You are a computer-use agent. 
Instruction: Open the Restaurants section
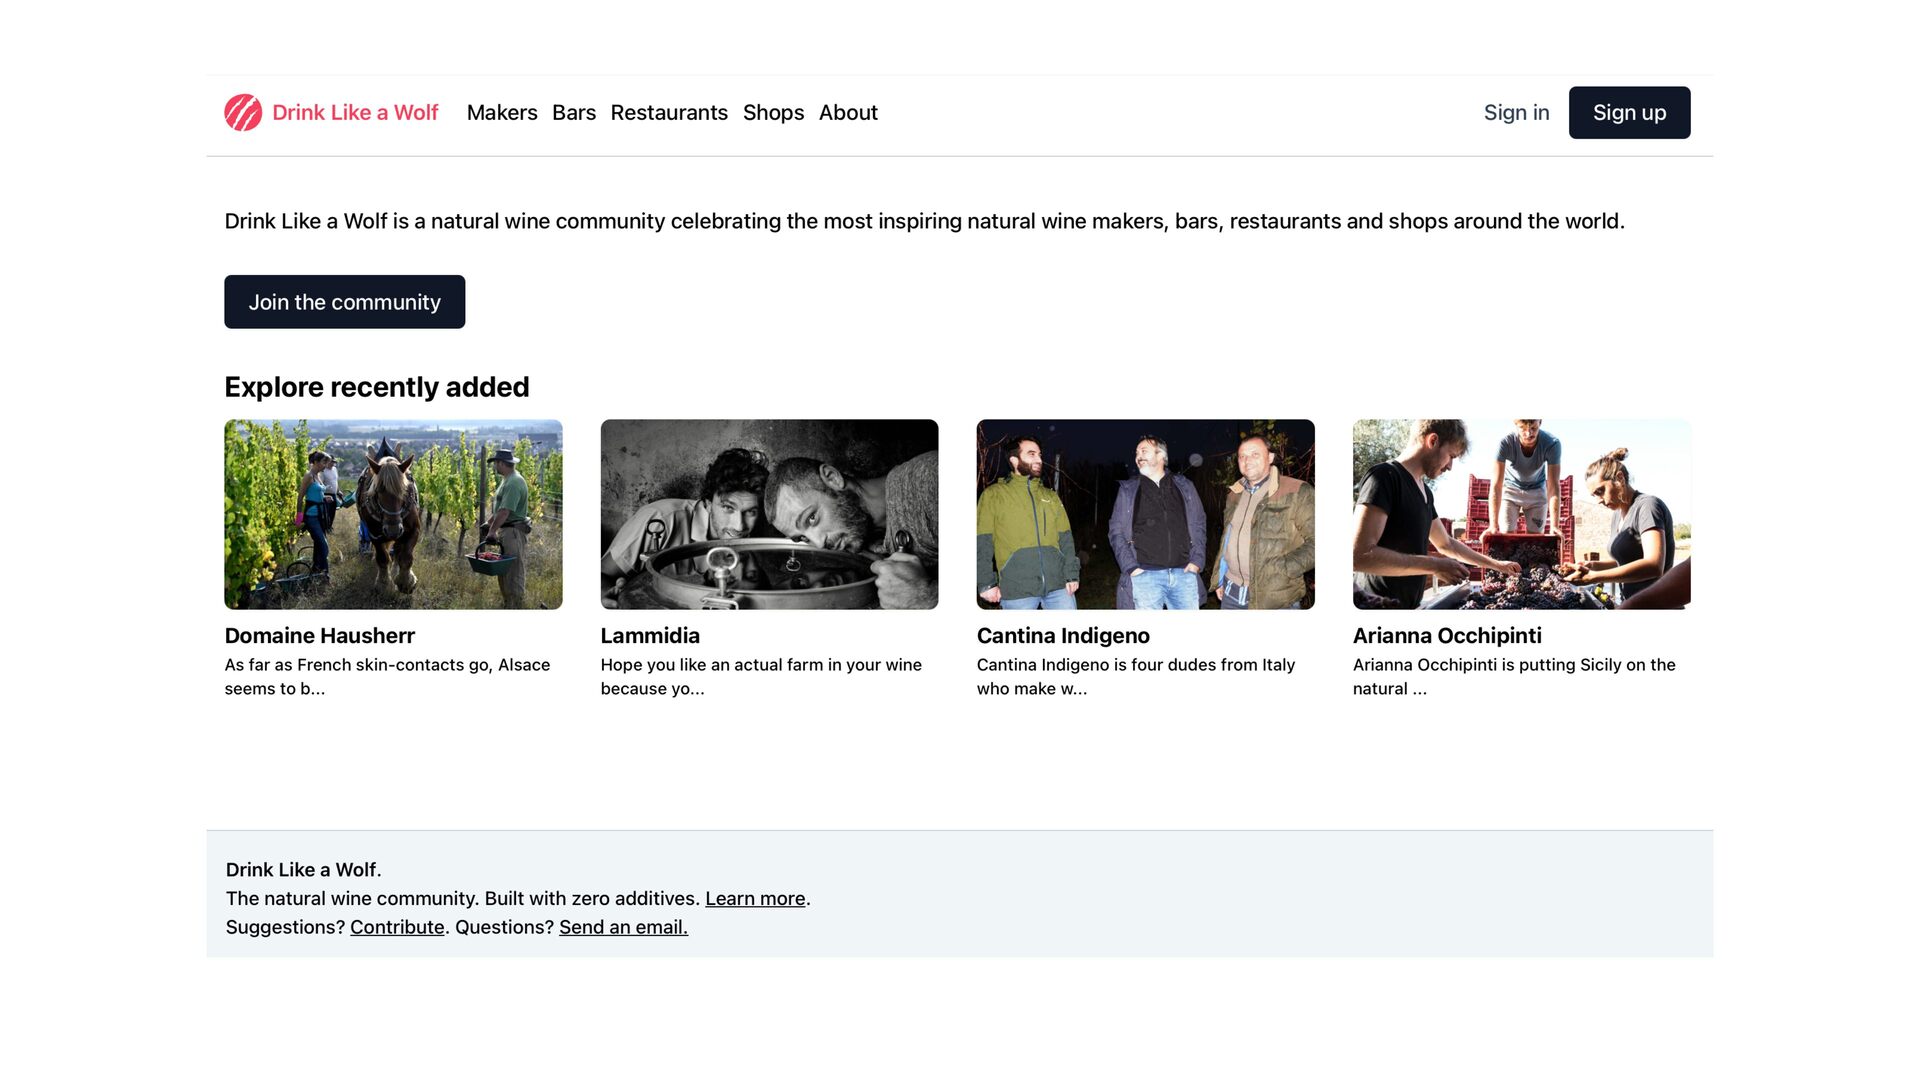(x=669, y=113)
